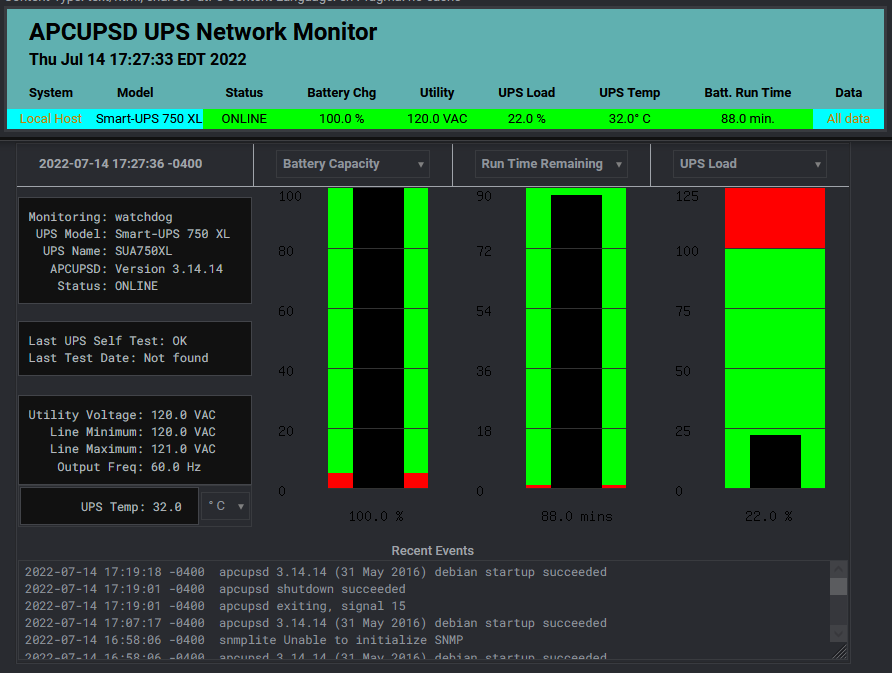Viewport: 892px width, 673px height.
Task: Click the apcupsd exiting, signal 15 event
Action: click(215, 606)
